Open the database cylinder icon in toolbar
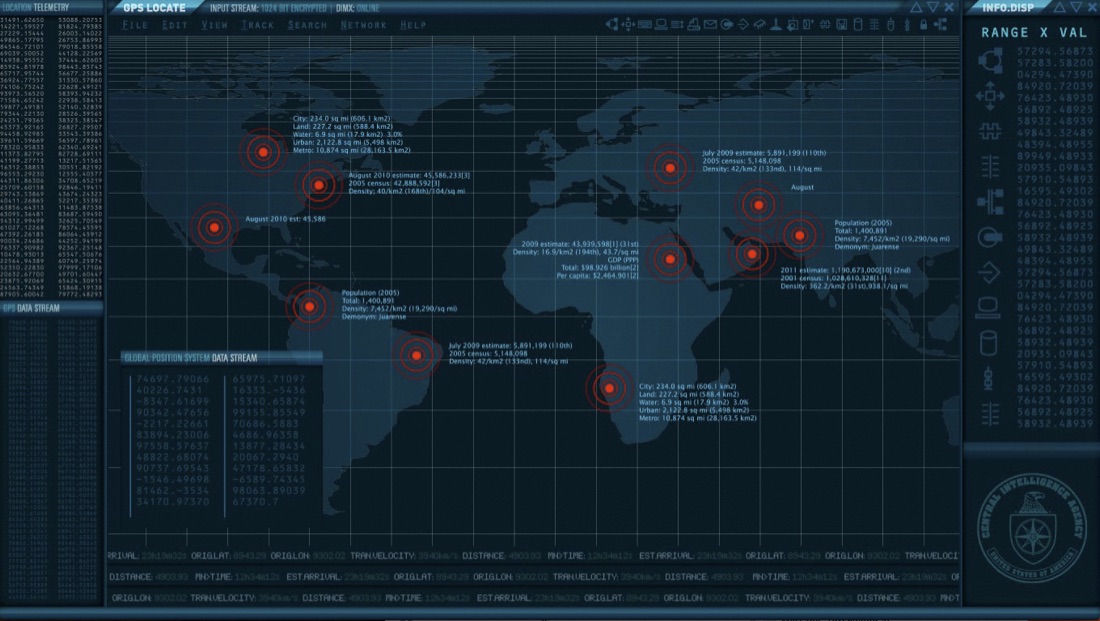 click(x=858, y=25)
